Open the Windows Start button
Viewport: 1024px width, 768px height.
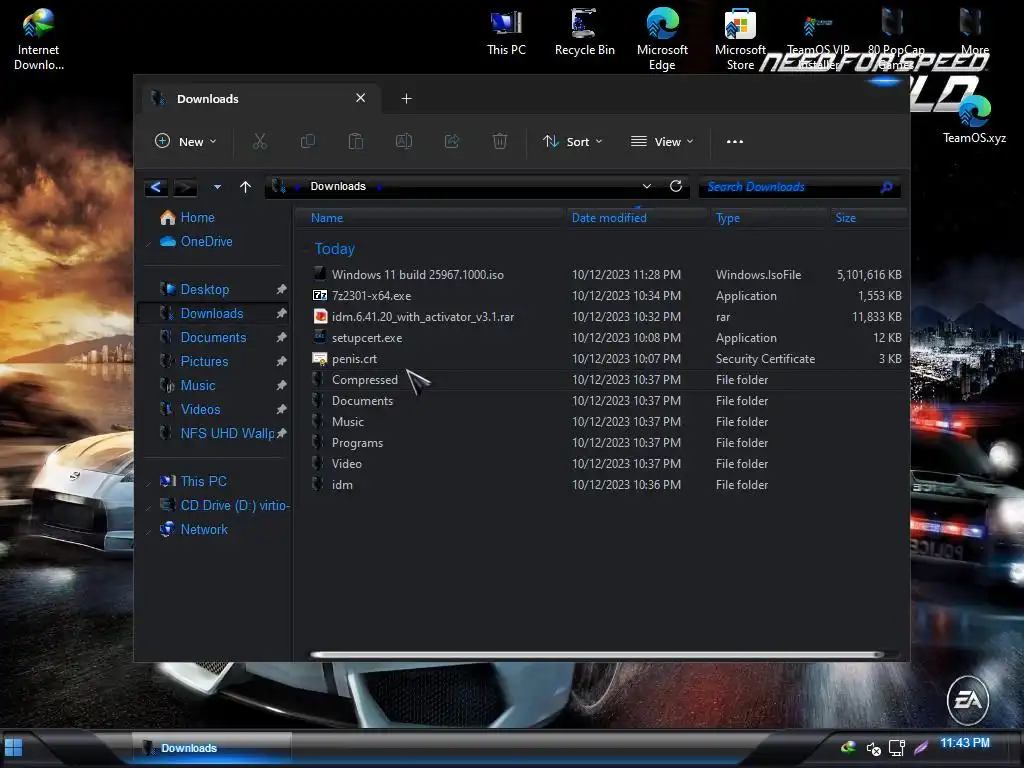point(14,748)
